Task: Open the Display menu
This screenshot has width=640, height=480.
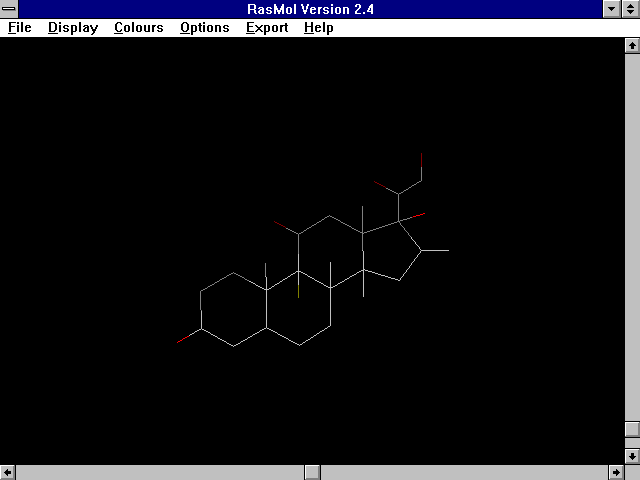Action: pos(73,28)
